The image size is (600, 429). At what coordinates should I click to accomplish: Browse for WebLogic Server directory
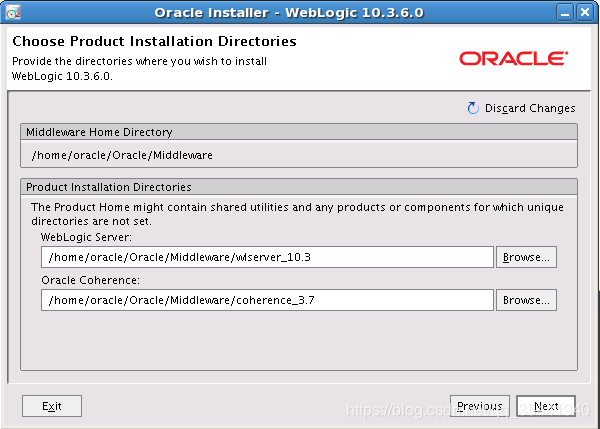click(x=526, y=257)
